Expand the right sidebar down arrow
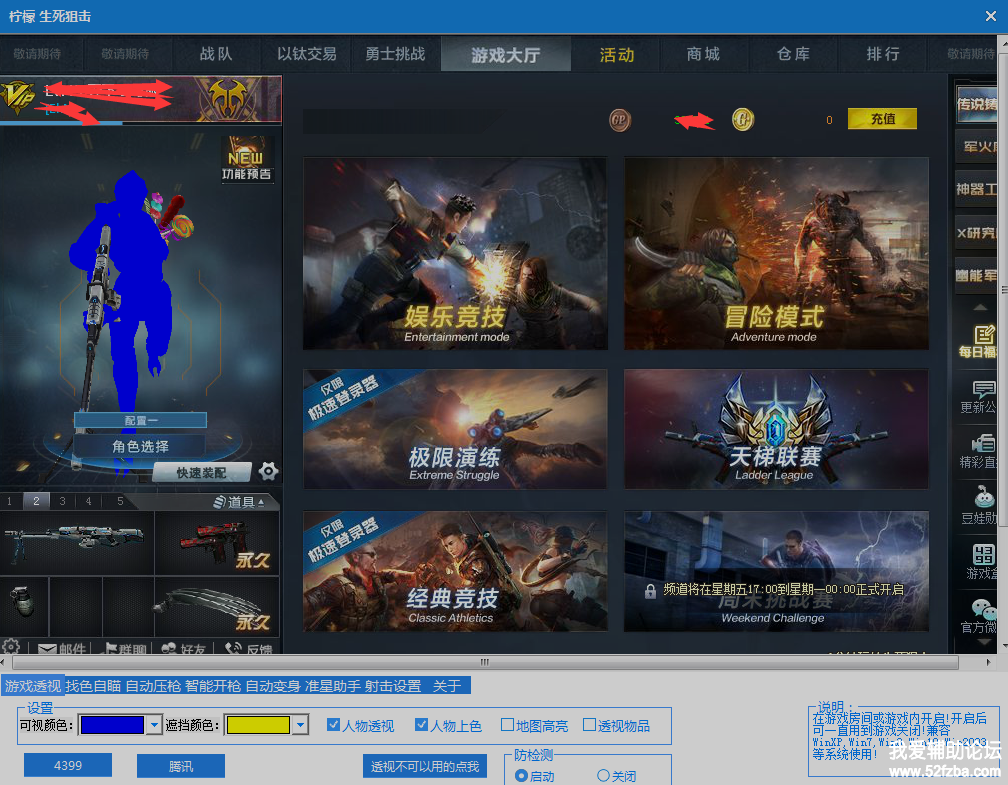The image size is (1008, 785). tap(984, 642)
